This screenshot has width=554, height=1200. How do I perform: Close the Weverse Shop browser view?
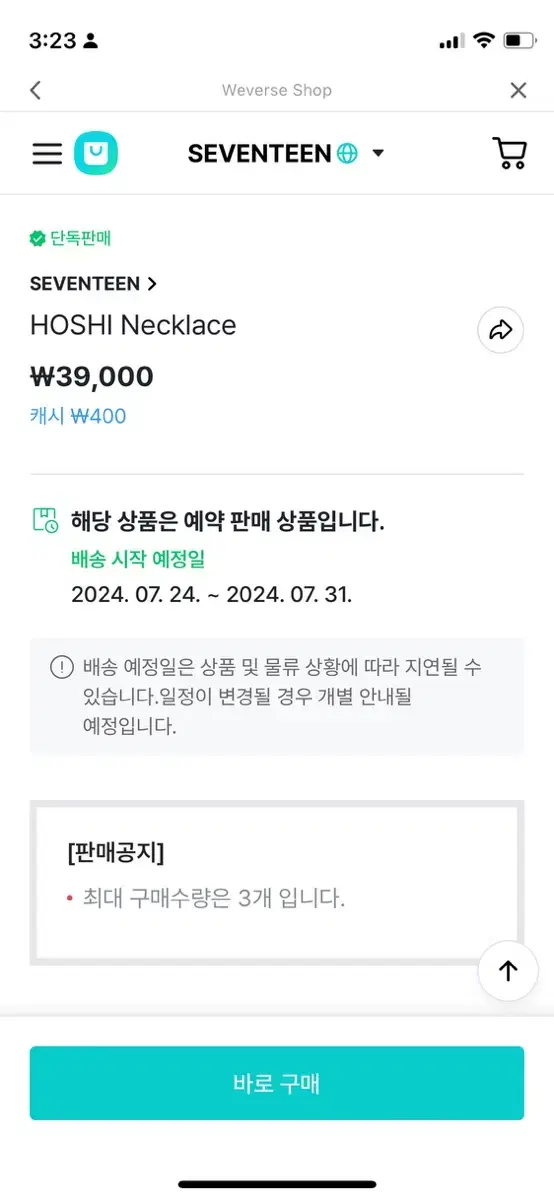(518, 90)
